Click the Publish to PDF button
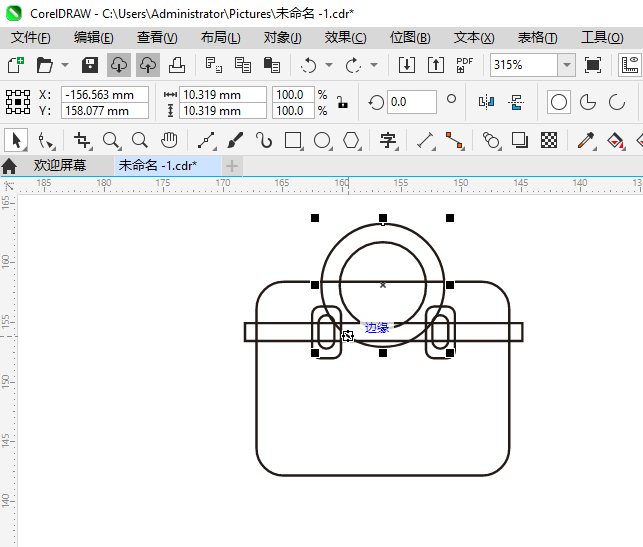The width and height of the screenshot is (643, 547). [x=464, y=65]
